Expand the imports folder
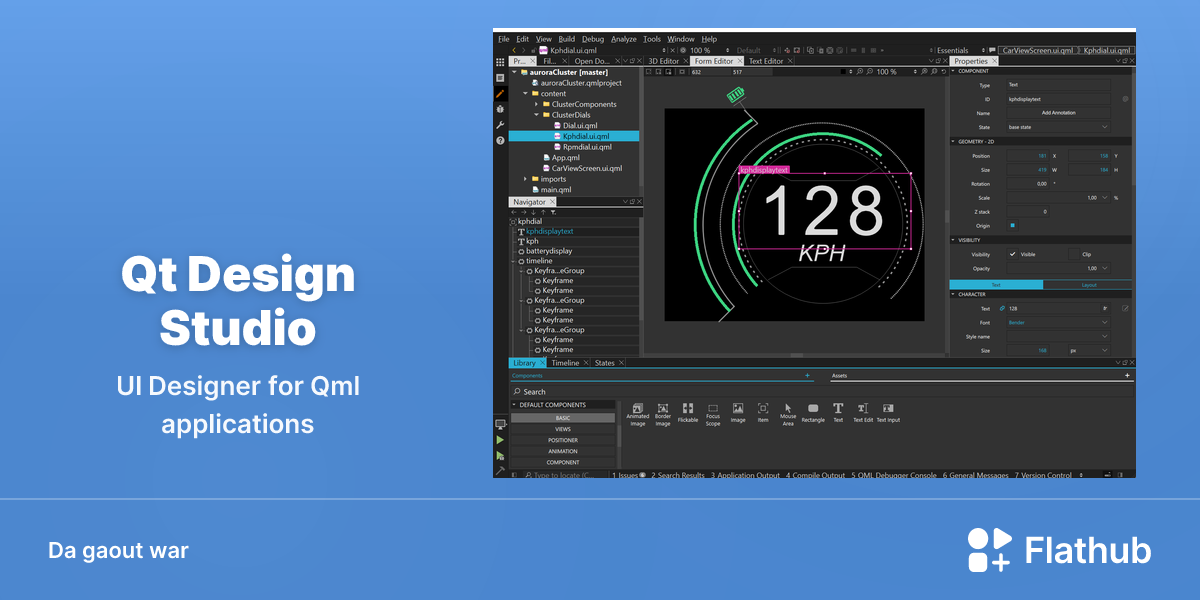Image resolution: width=1200 pixels, height=600 pixels. 524,179
